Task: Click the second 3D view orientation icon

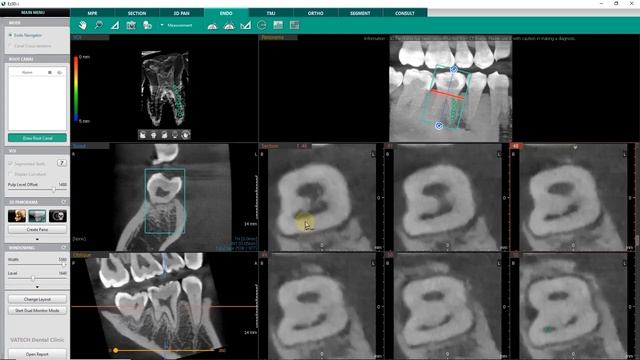Action: click(x=153, y=135)
